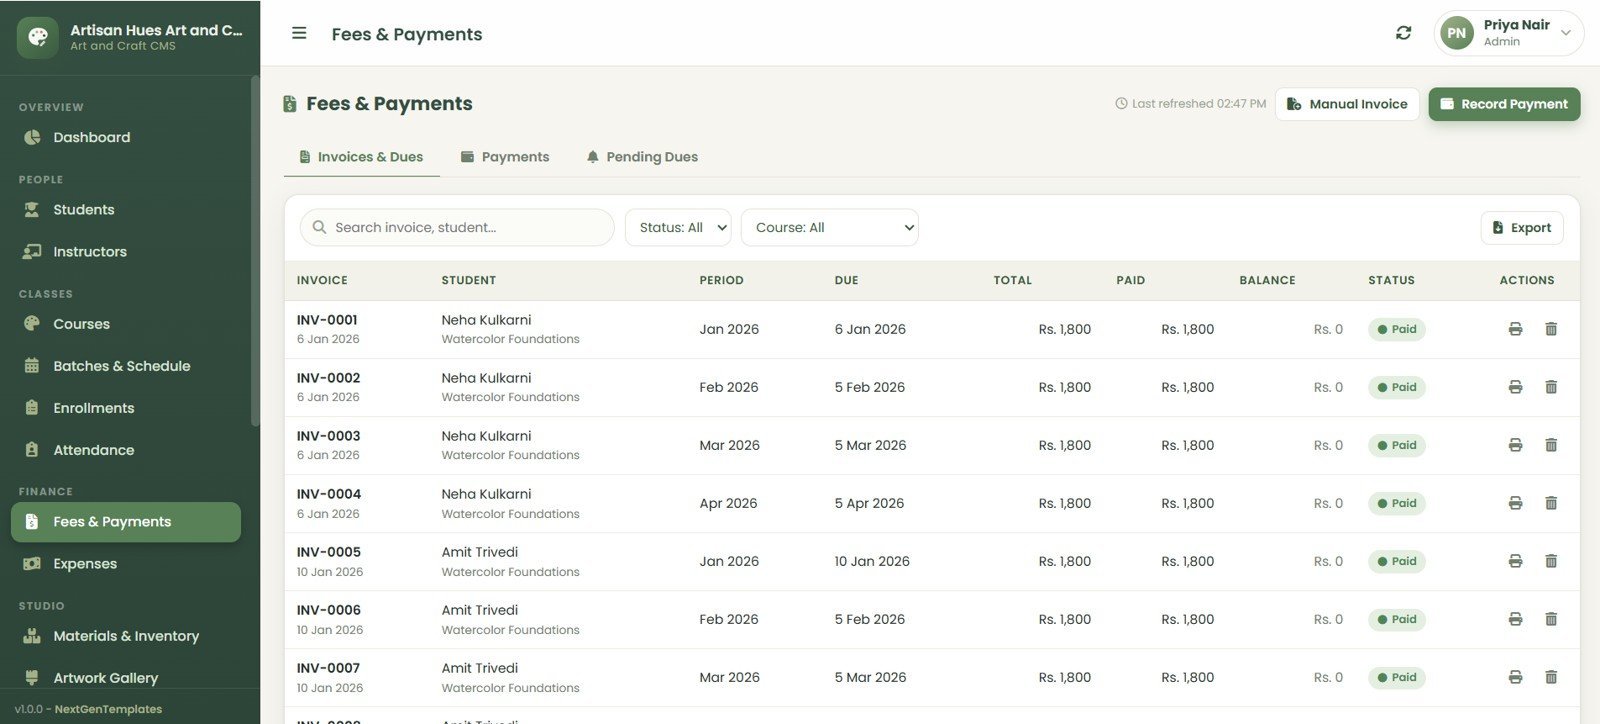Go to Students in sidebar
Screen dimensions: 1600x724
[x=126, y=210]
